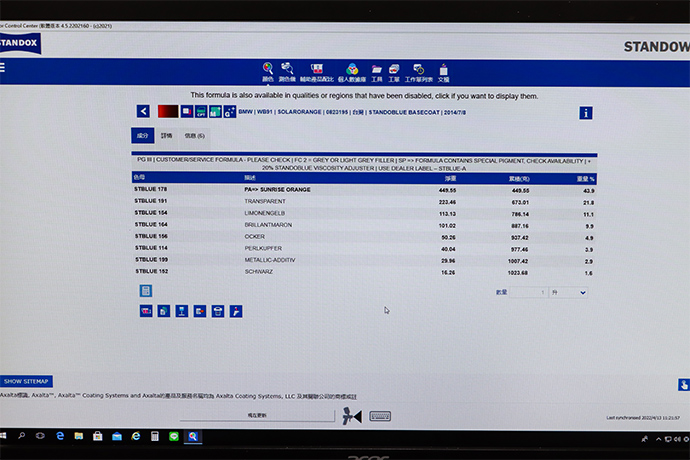Select the STBLUE 114 row

364,249
